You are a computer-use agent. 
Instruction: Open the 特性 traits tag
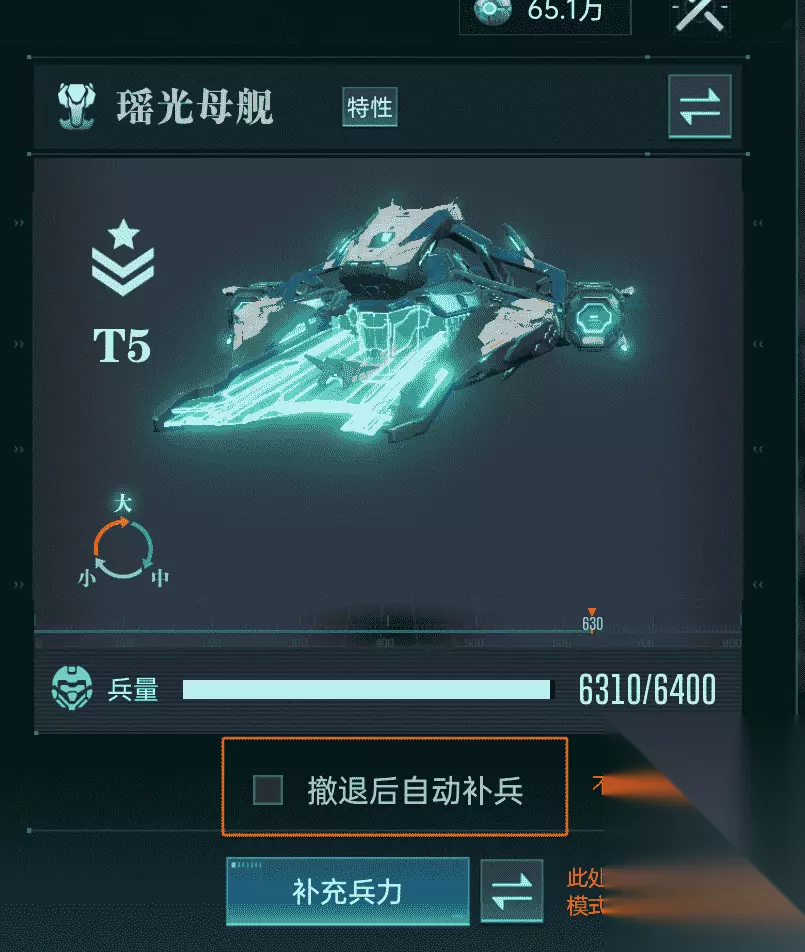click(370, 107)
